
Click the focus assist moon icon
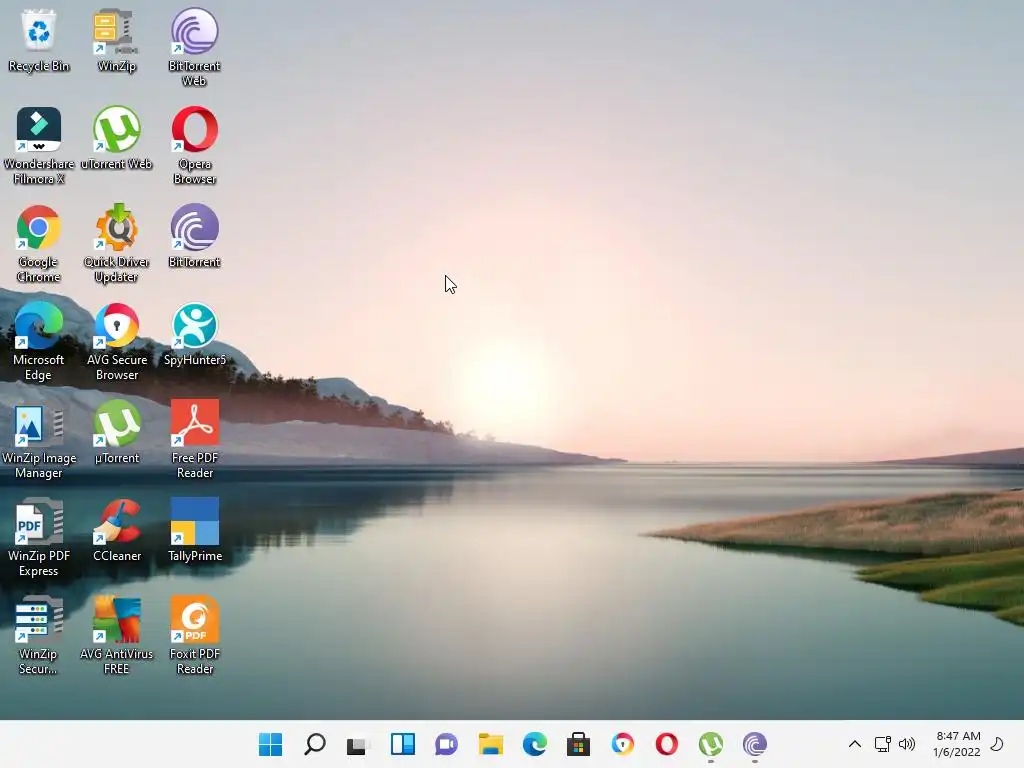coord(997,744)
